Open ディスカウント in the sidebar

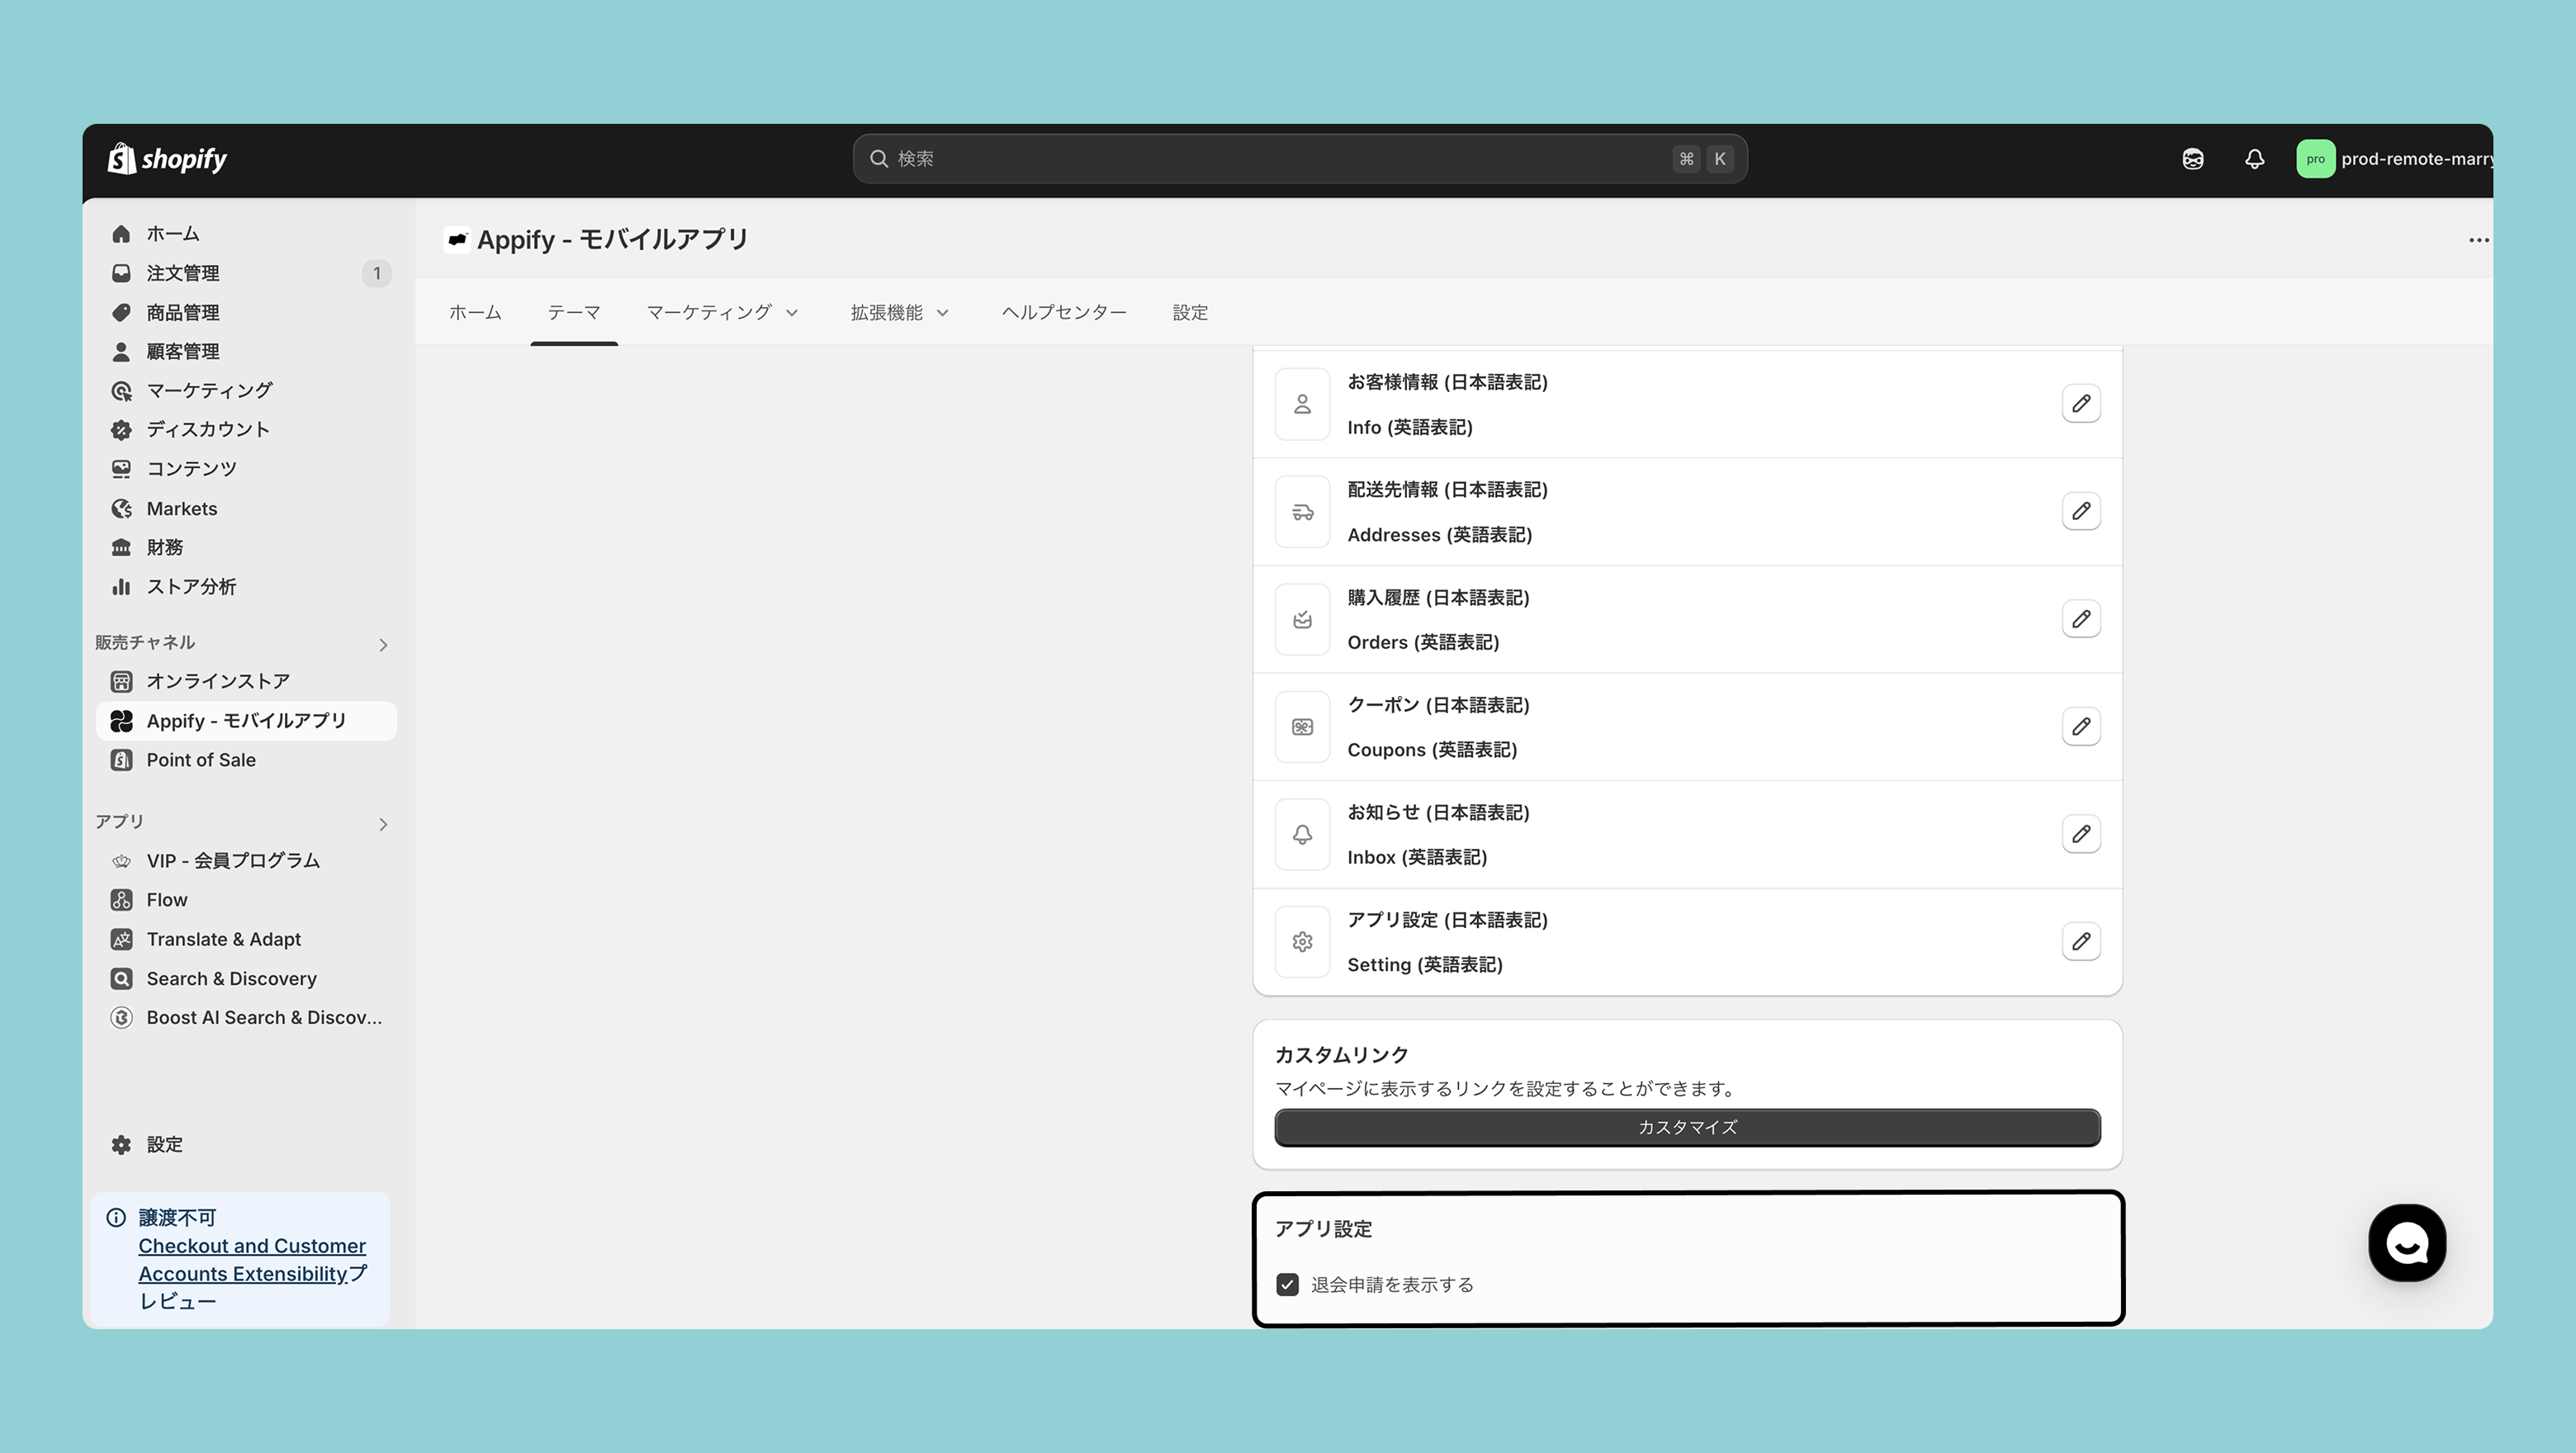[246, 430]
